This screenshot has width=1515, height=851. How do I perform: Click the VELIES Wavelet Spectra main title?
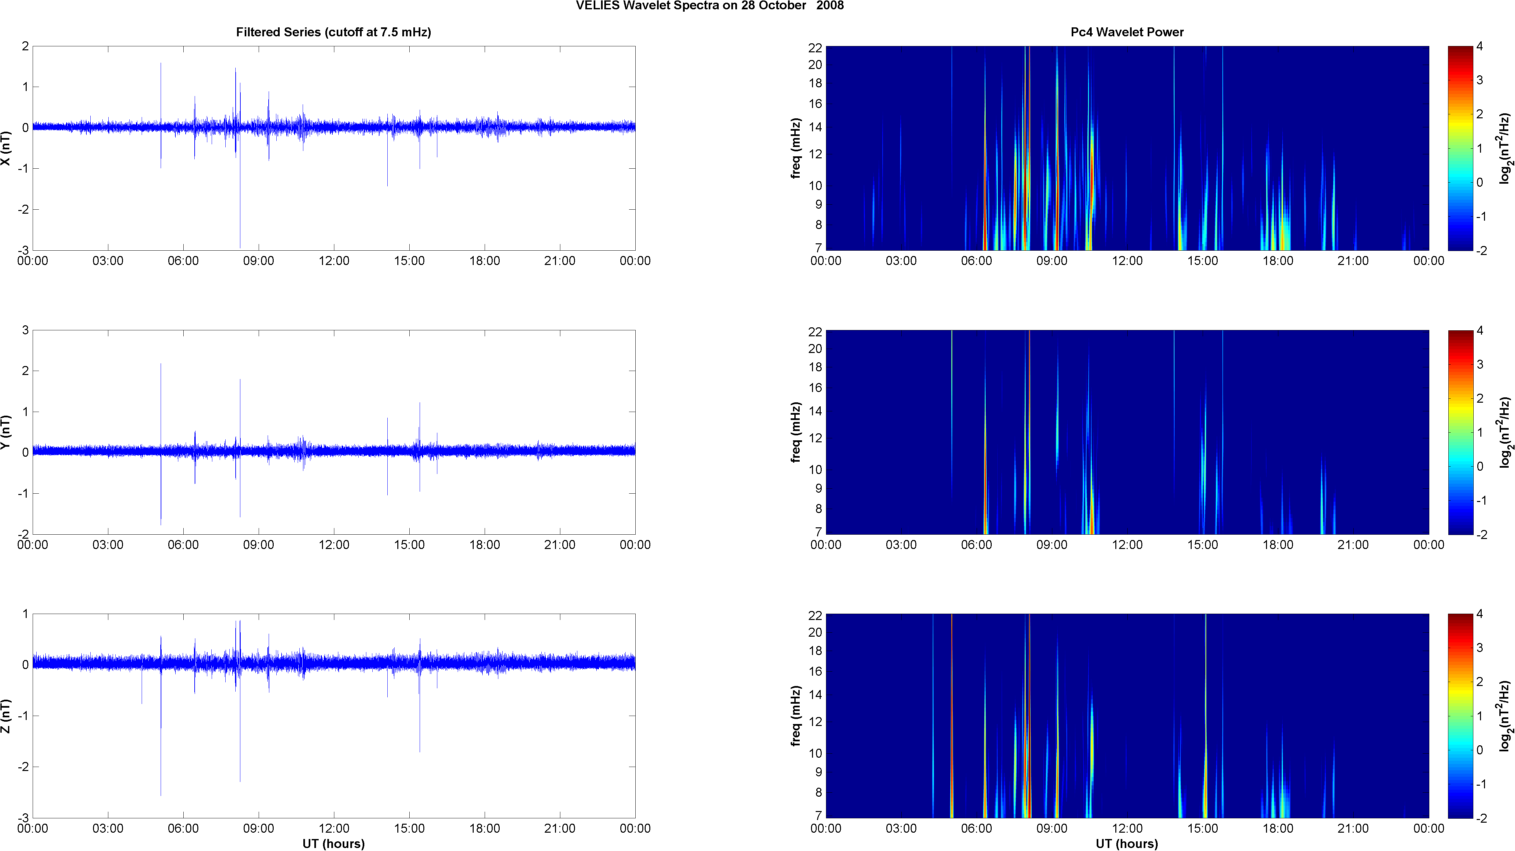pyautogui.click(x=709, y=6)
